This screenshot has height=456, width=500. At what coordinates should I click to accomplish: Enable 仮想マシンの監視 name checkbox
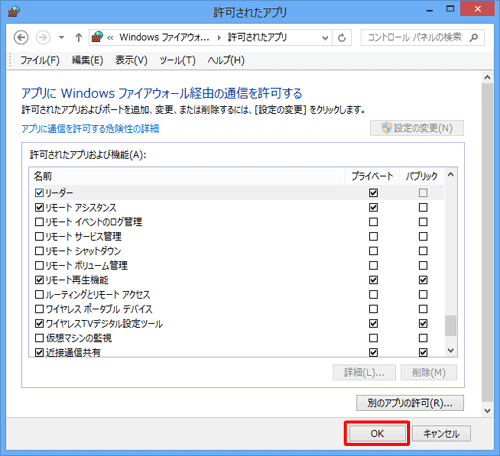[x=39, y=338]
